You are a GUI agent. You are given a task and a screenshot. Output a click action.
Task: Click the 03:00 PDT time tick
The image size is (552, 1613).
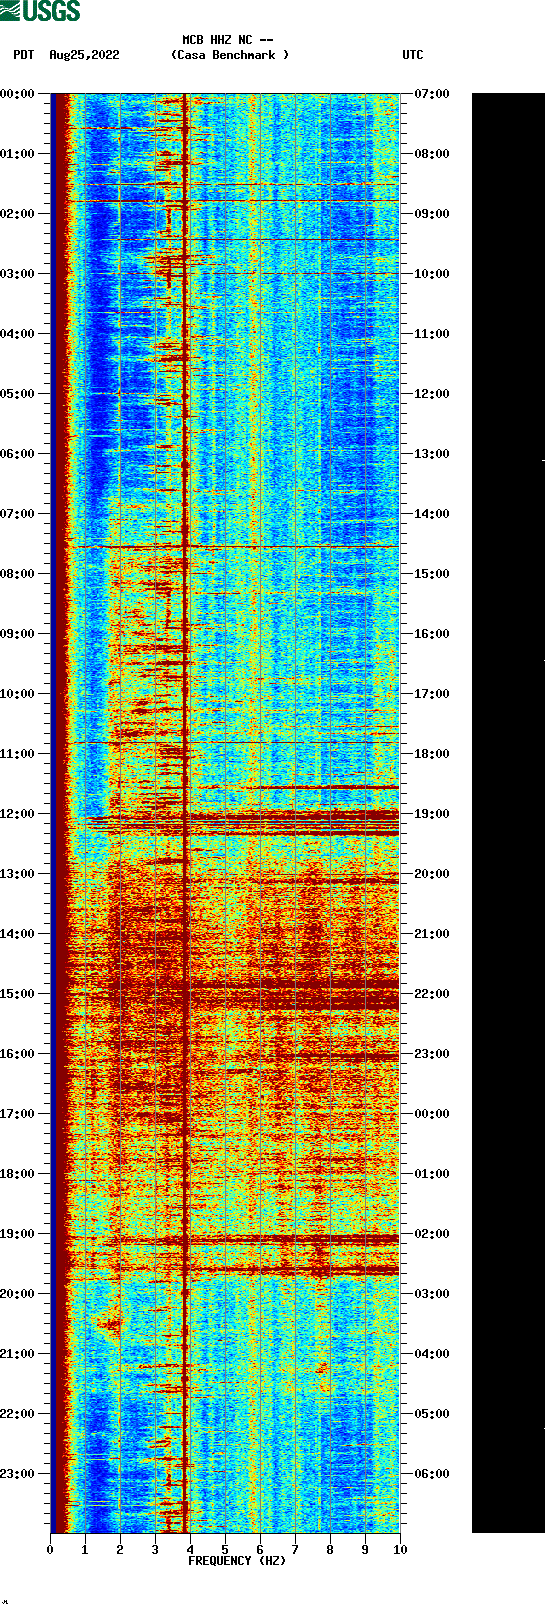18,274
